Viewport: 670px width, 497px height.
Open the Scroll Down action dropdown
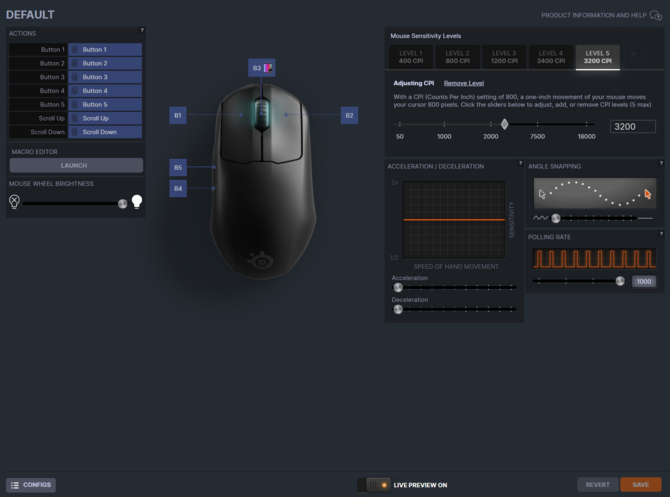coord(105,132)
